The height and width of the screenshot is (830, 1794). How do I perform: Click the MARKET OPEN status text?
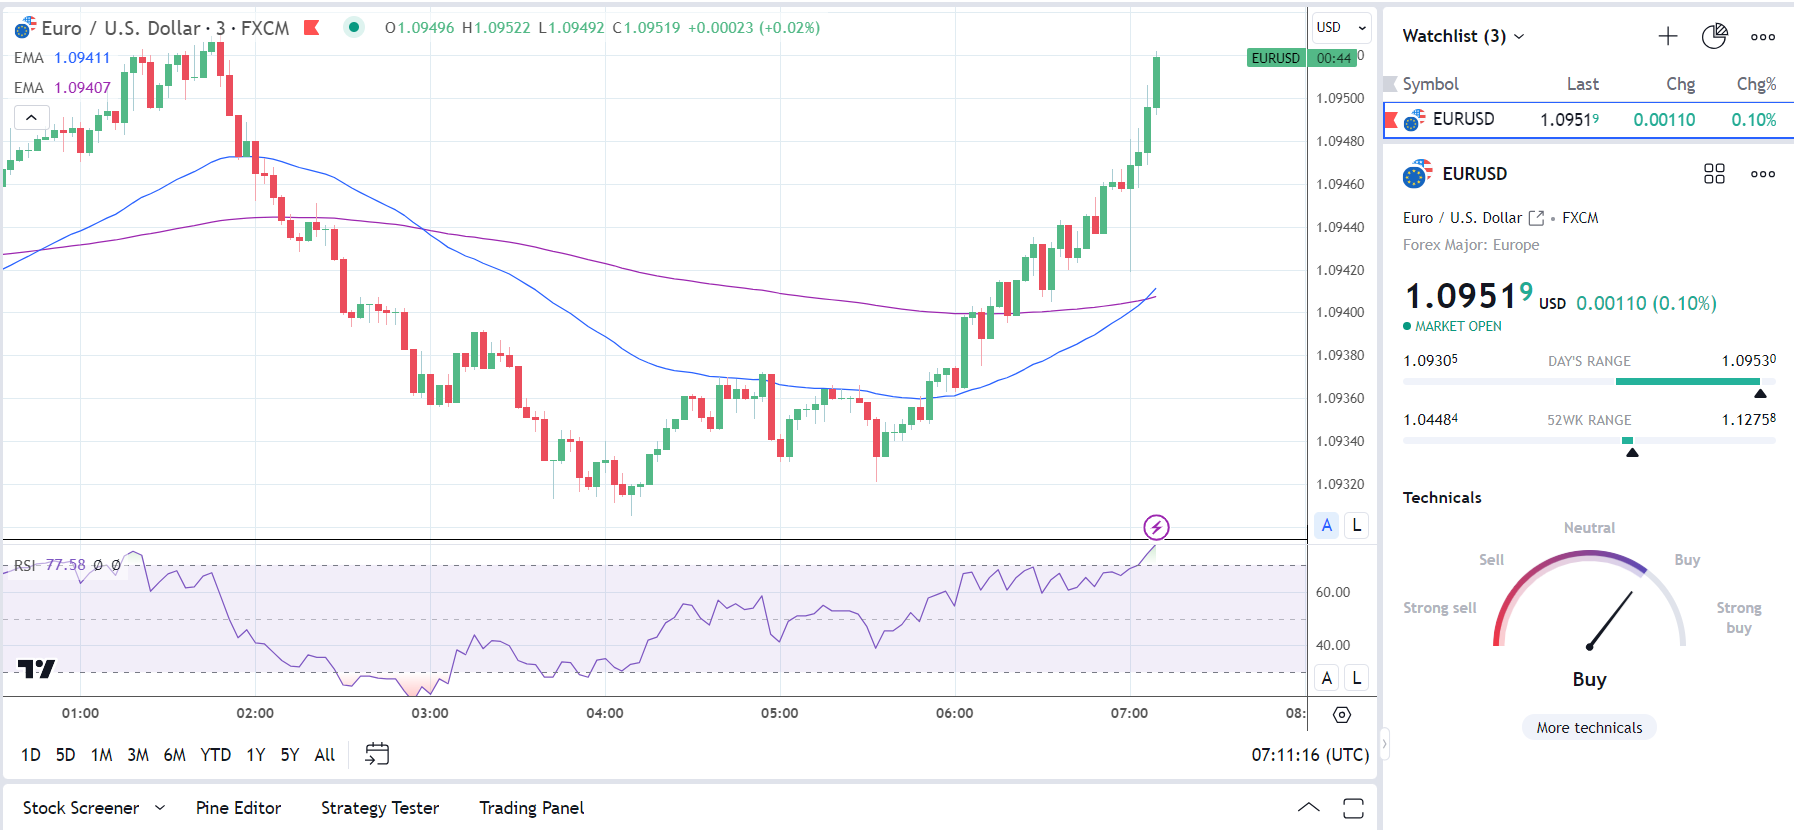tap(1458, 326)
